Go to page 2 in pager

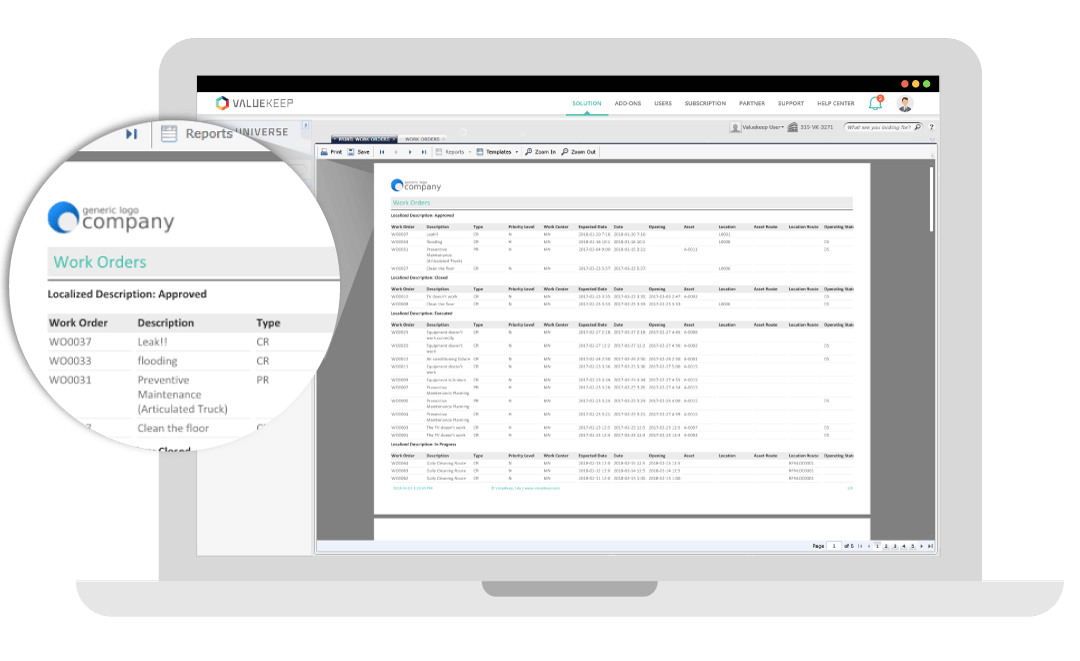coord(886,546)
